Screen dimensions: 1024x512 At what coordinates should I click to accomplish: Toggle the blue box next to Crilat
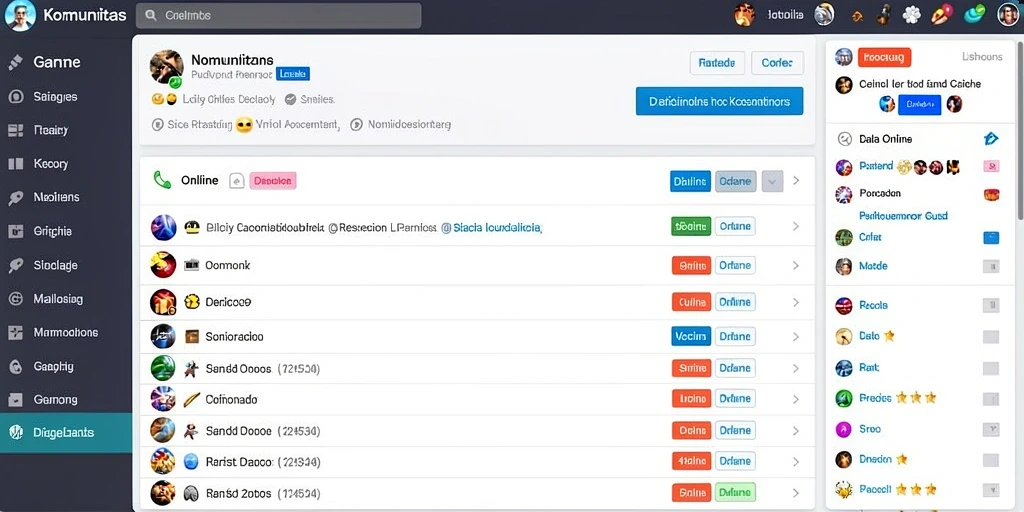tap(991, 238)
